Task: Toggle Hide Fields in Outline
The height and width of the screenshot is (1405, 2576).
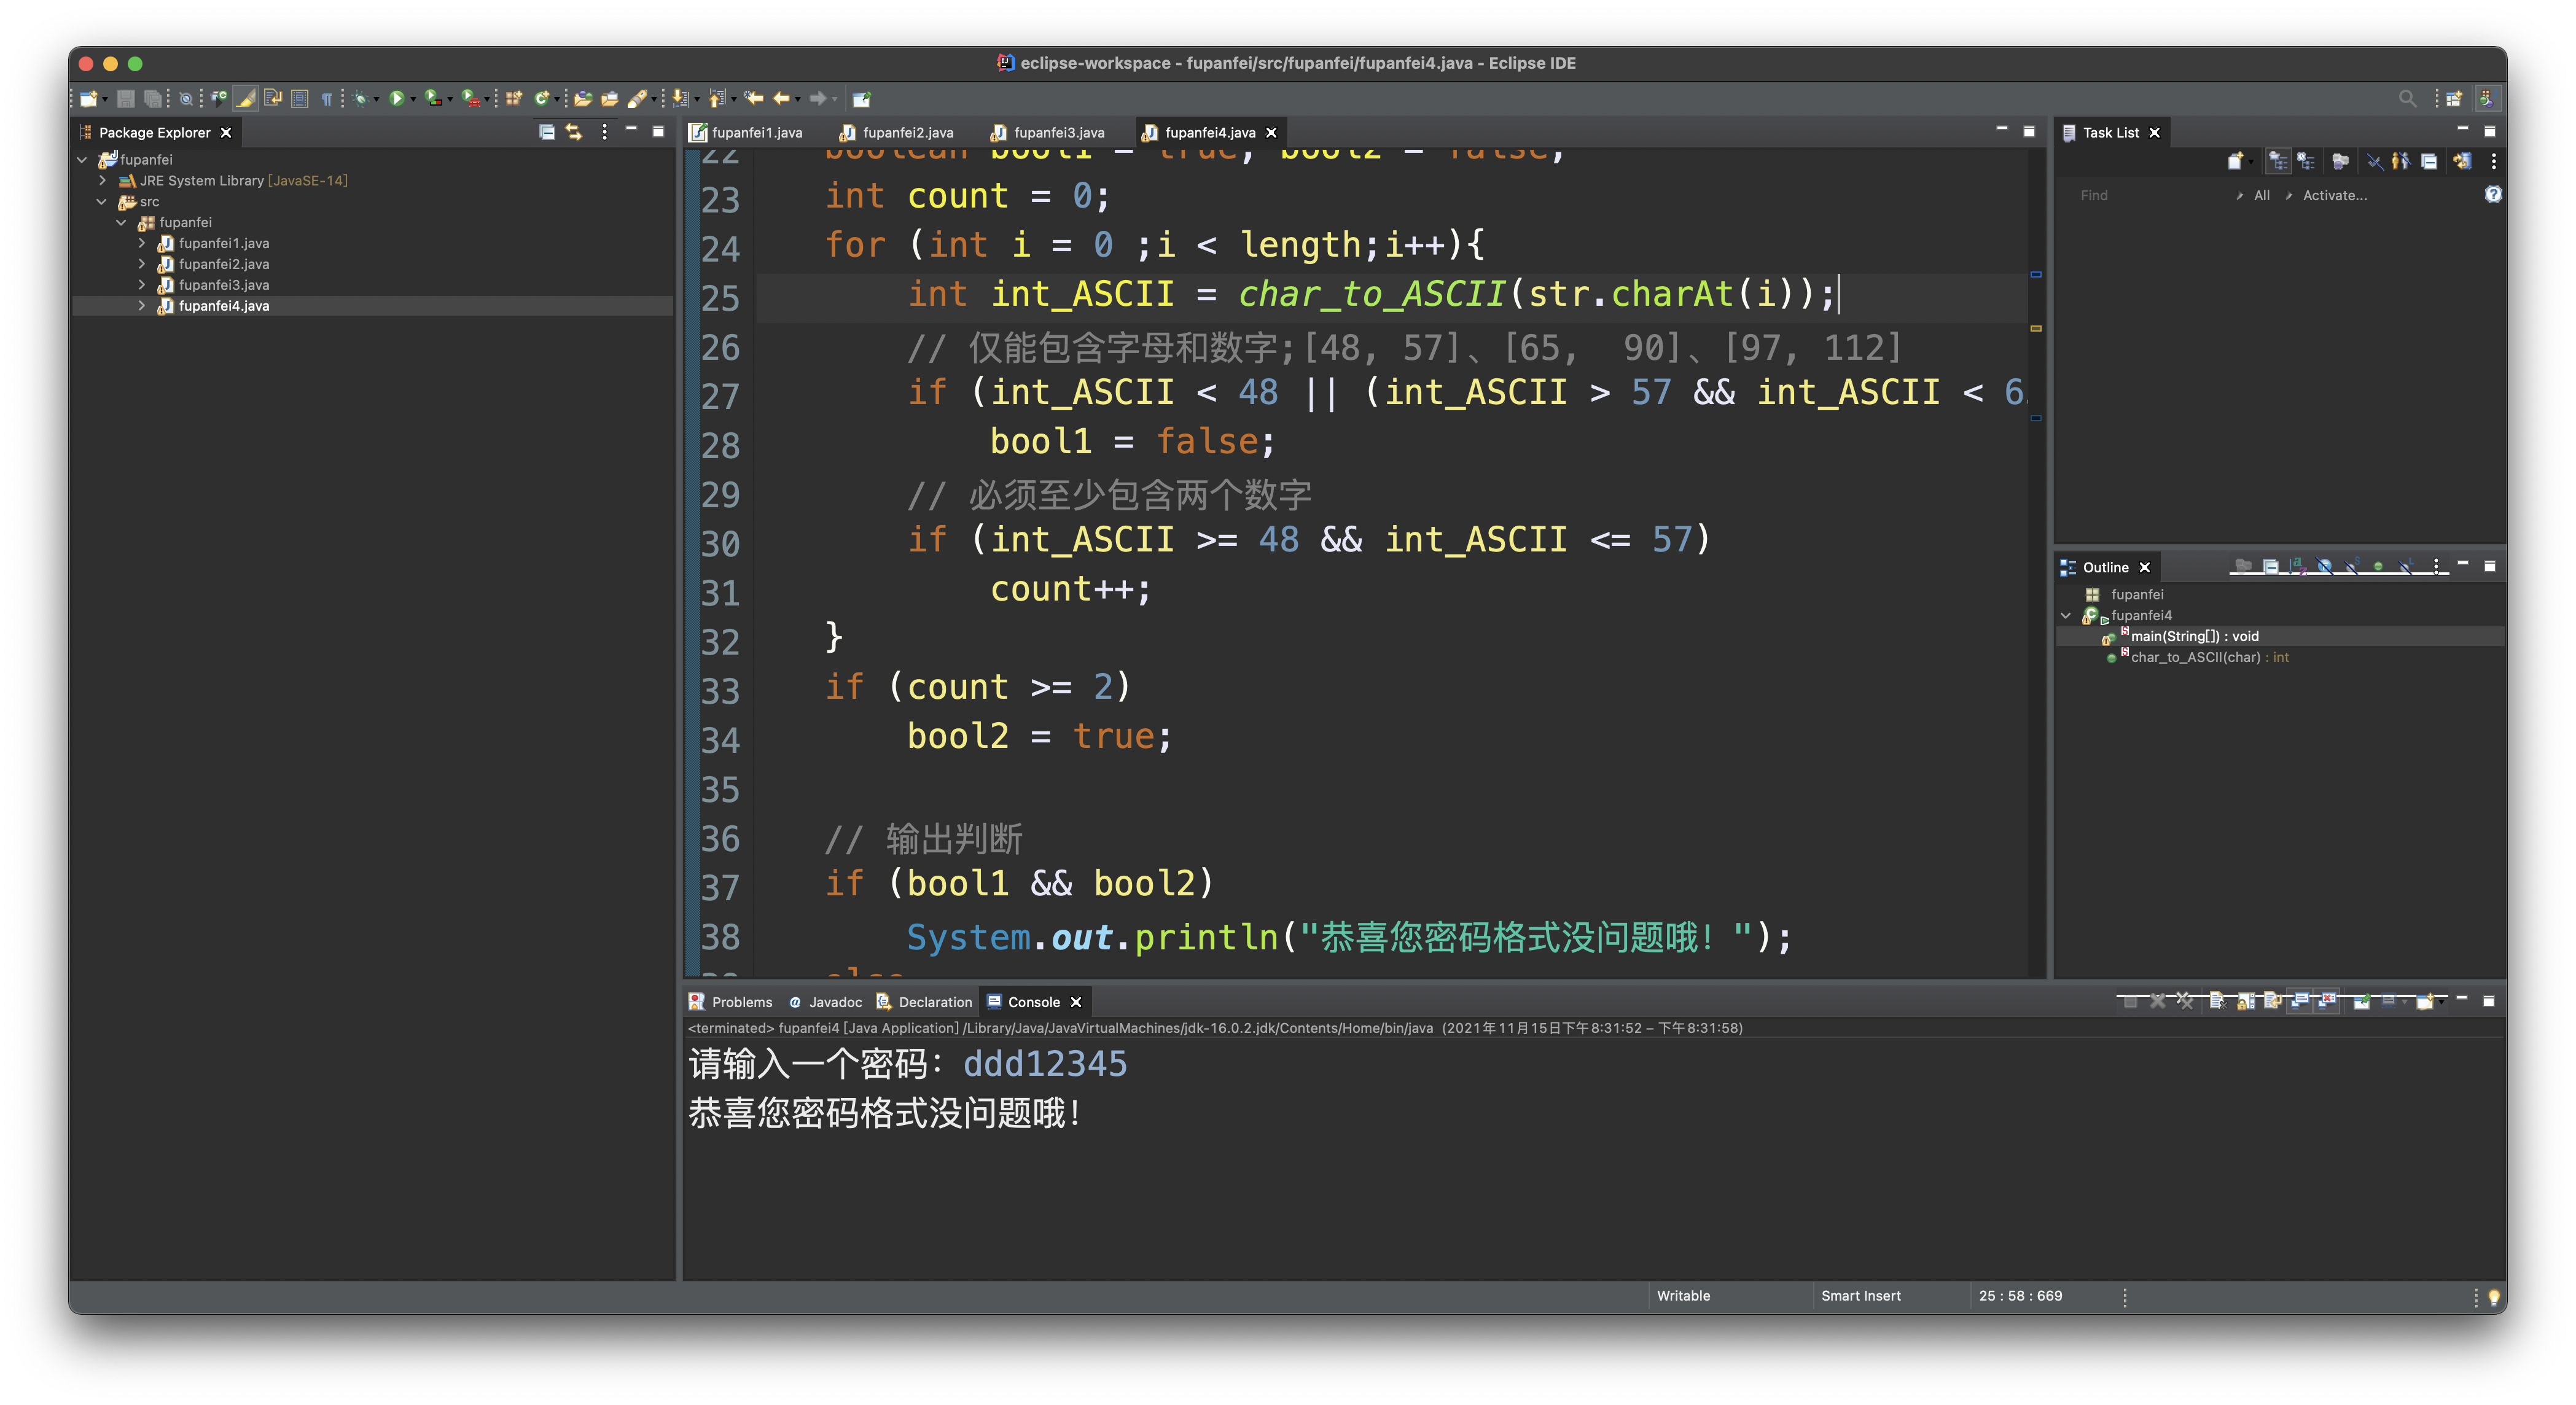Action: [2324, 566]
